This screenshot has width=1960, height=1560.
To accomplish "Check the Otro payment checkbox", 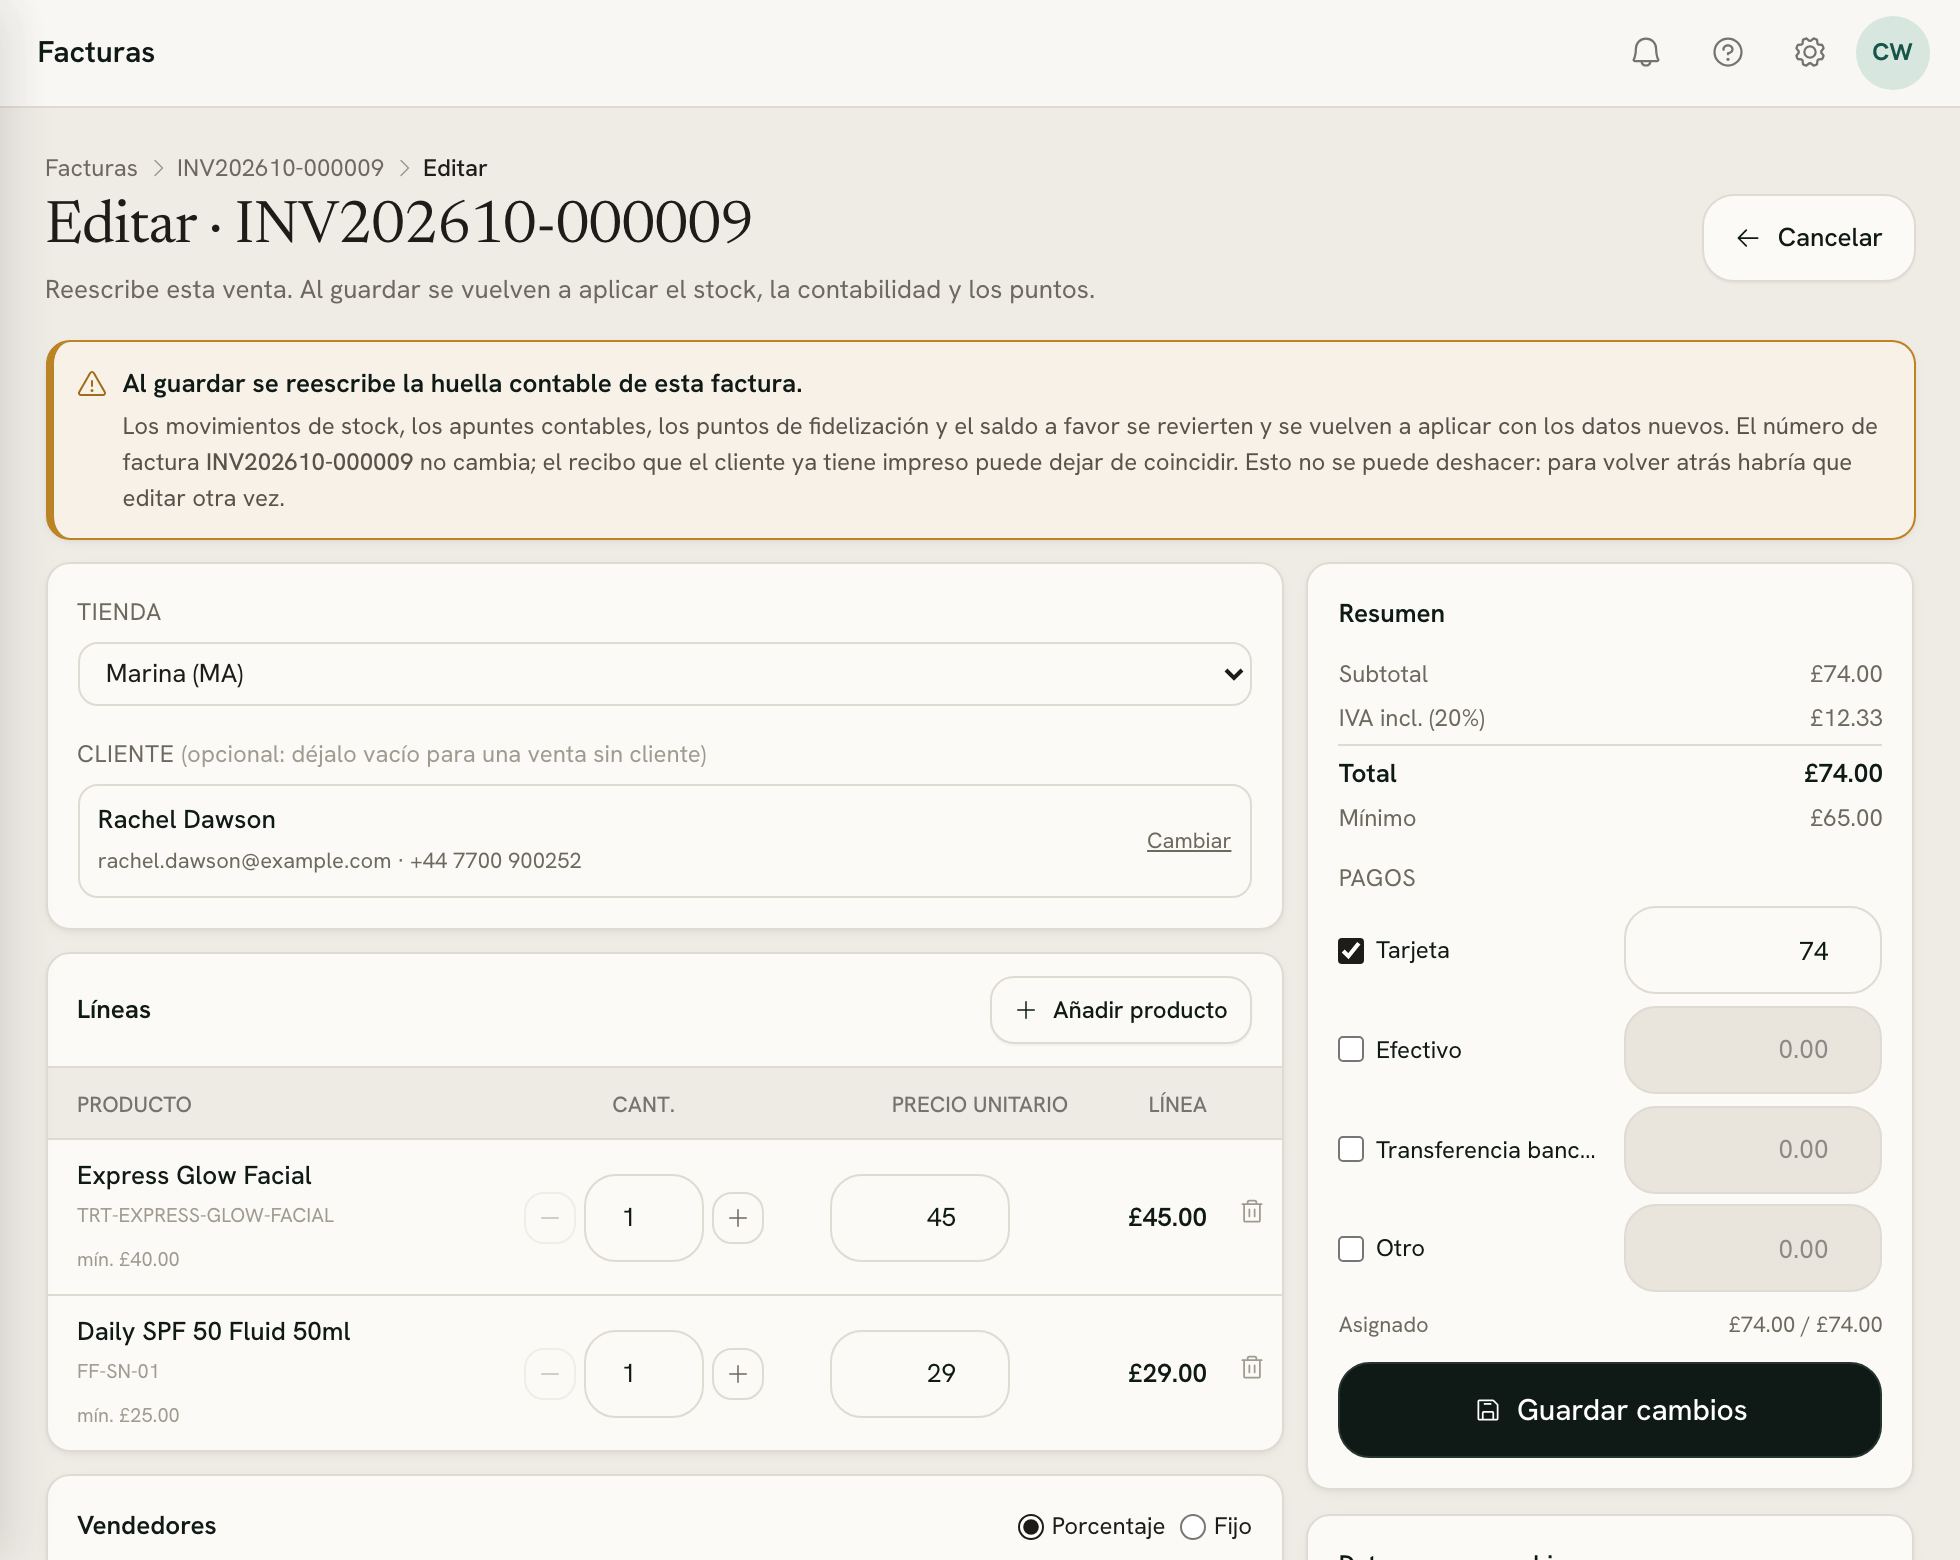I will 1351,1249.
